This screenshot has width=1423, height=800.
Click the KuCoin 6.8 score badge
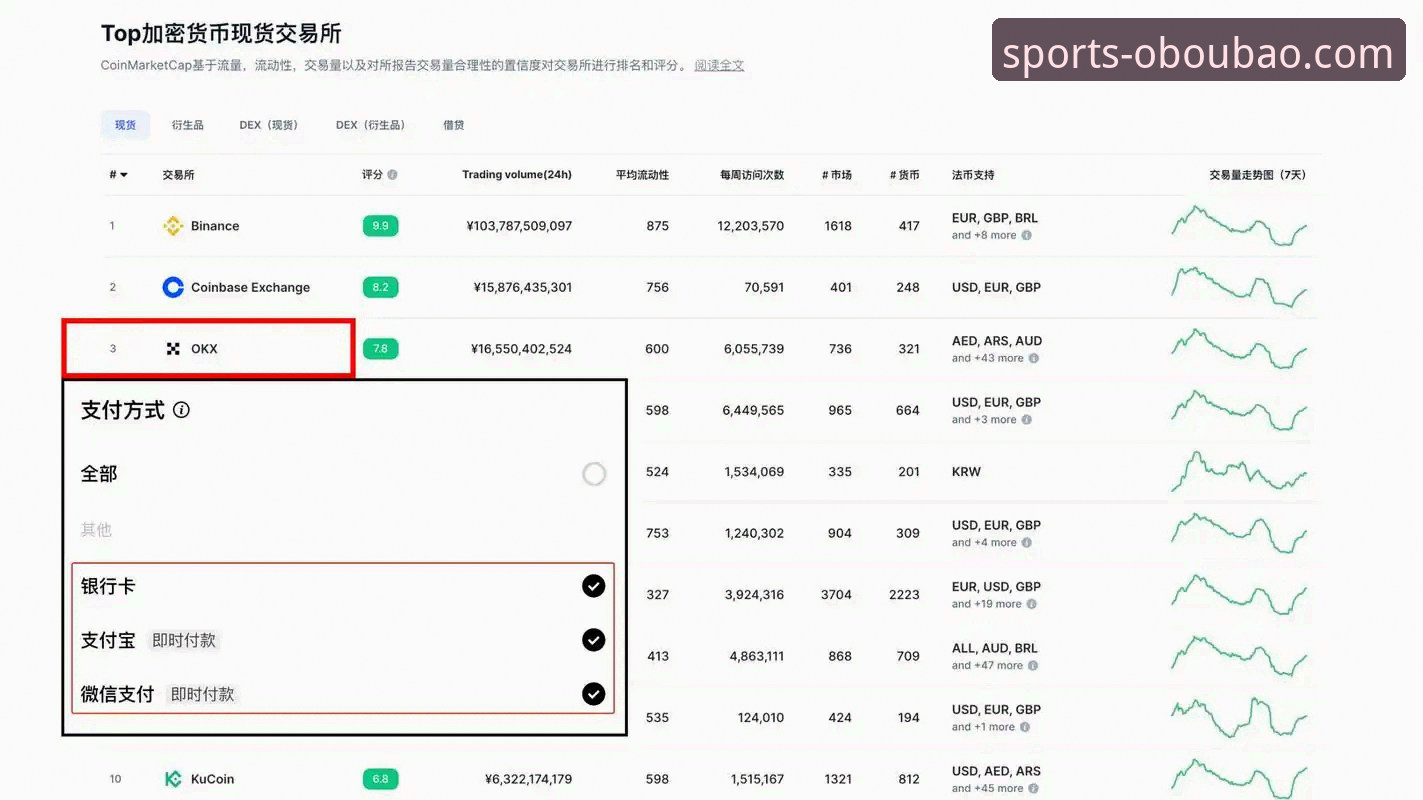coord(380,779)
